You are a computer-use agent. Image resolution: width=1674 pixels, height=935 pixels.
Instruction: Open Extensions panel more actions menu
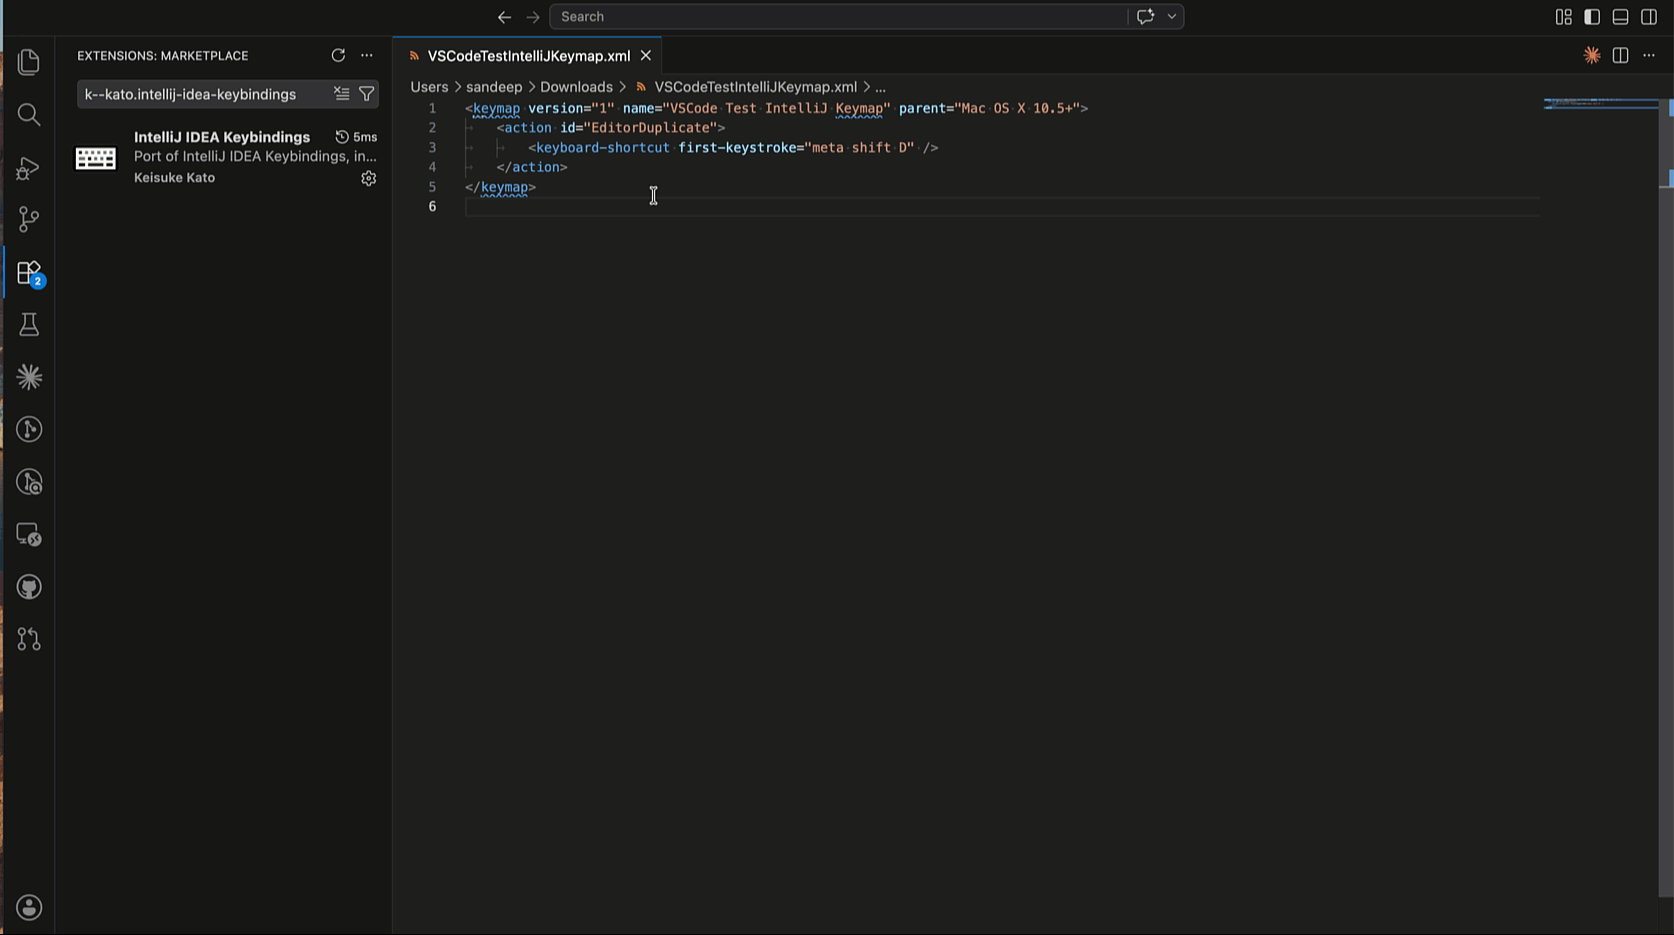367,56
